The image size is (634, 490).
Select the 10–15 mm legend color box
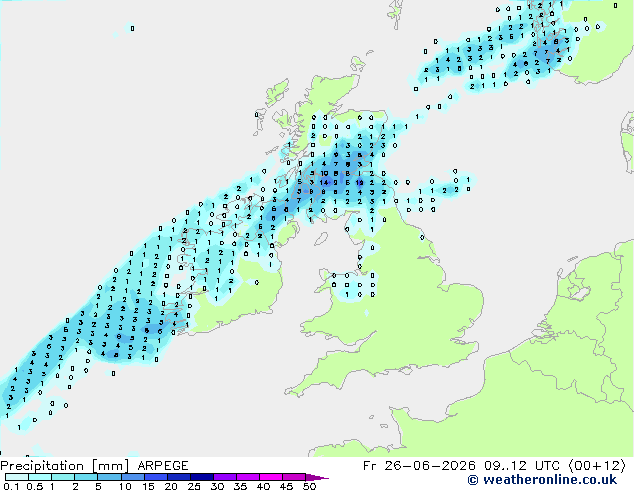pyautogui.click(x=132, y=477)
